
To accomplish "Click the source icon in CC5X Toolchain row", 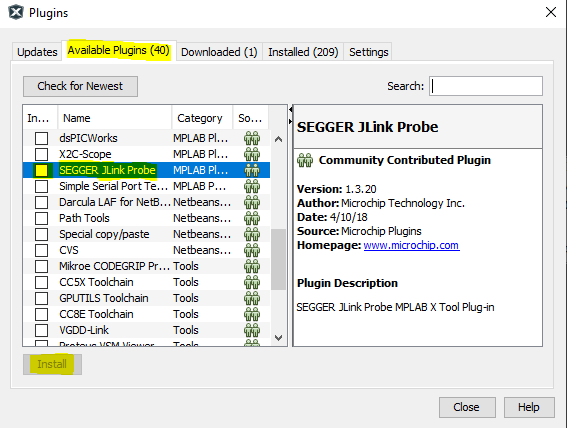I will coord(252,282).
